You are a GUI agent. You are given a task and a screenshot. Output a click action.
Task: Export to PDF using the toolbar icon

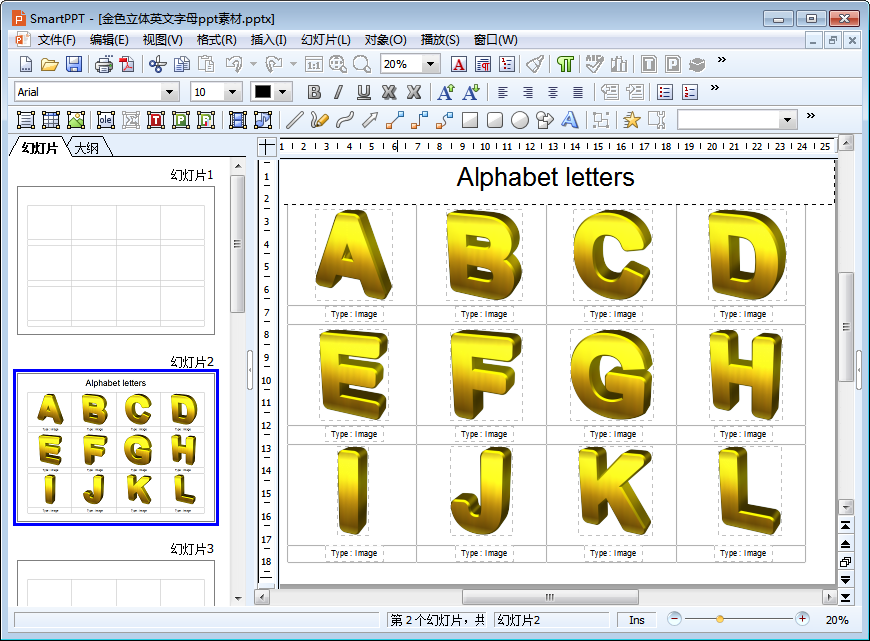tap(127, 64)
